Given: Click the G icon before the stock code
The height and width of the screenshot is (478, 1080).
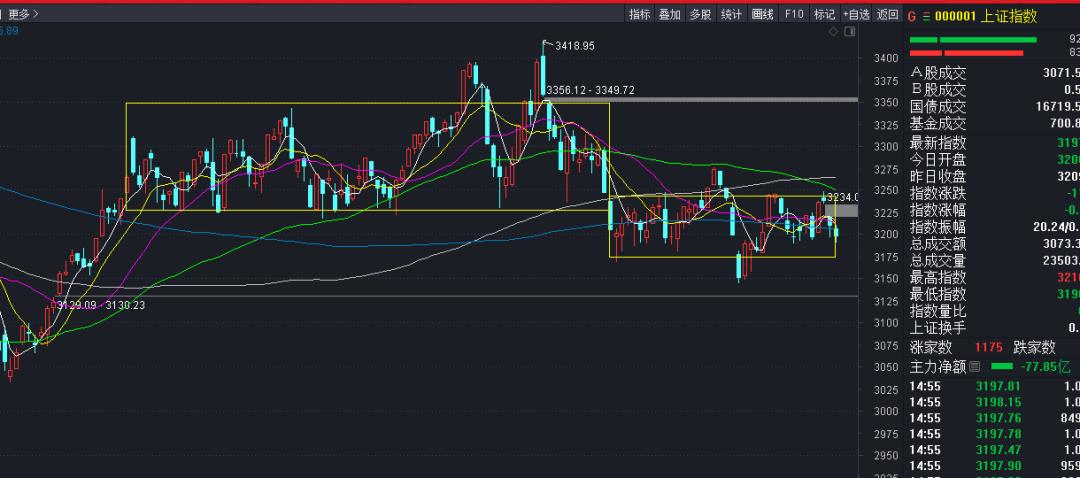Looking at the screenshot, I should pyautogui.click(x=911, y=16).
